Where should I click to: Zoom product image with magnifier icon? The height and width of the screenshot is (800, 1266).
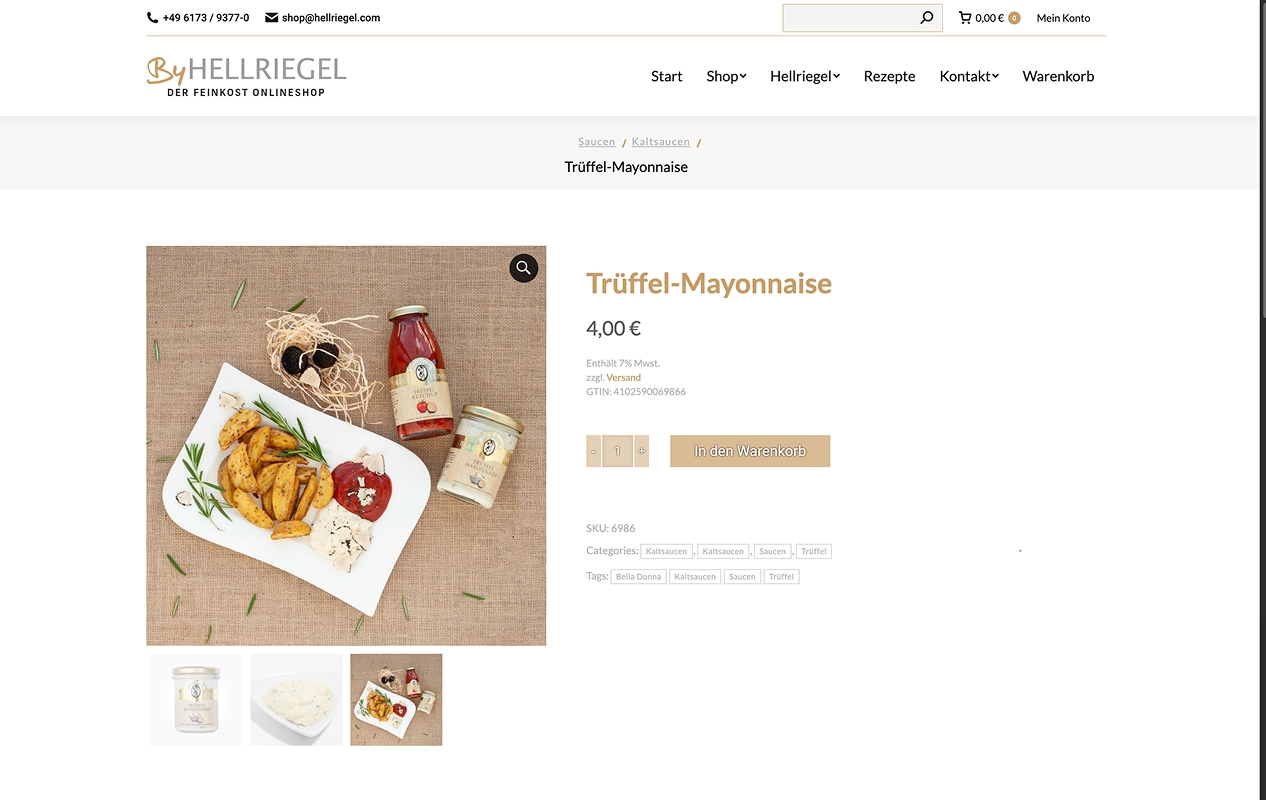tap(524, 268)
